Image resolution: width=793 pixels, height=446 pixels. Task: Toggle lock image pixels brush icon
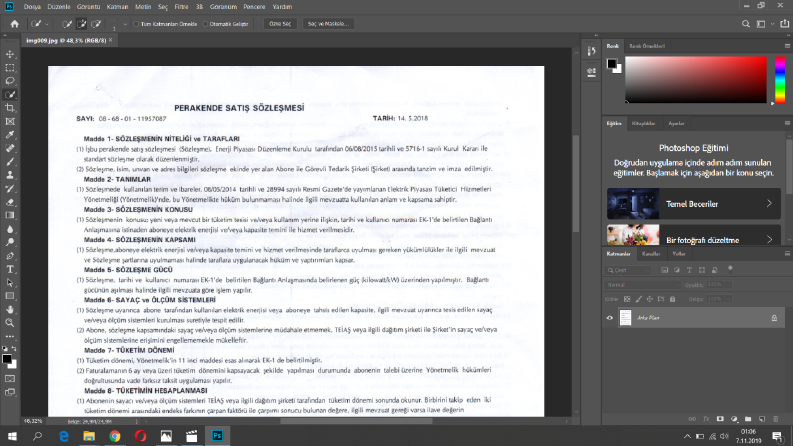click(638, 299)
